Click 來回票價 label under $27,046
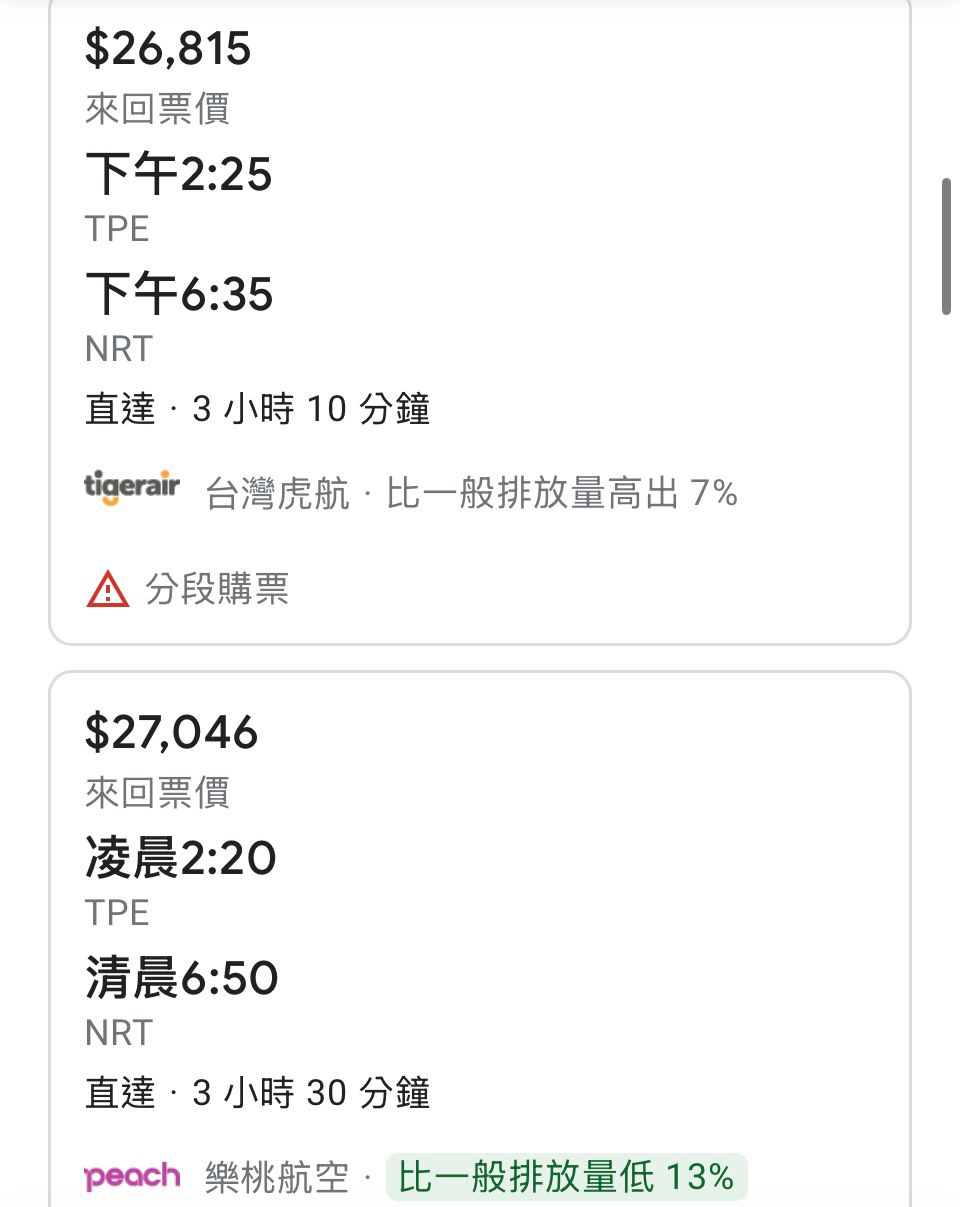Viewport: 960px width, 1207px height. pyautogui.click(x=157, y=793)
